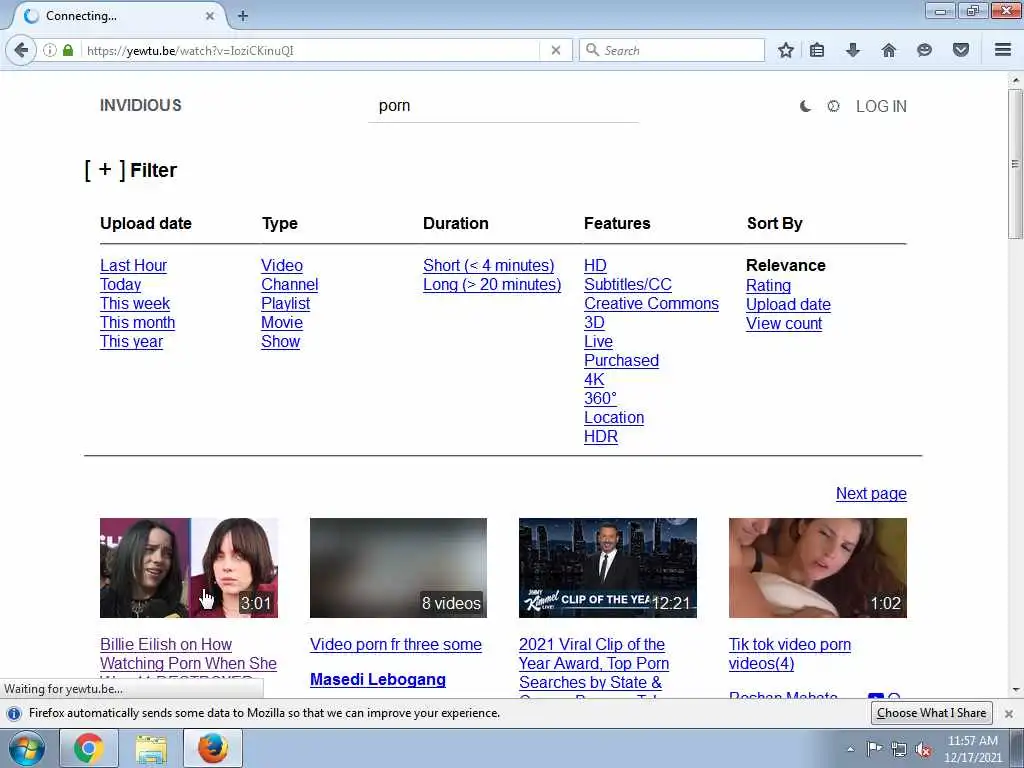Go to Firefox home page icon
This screenshot has width=1024, height=768.
pos(888,50)
